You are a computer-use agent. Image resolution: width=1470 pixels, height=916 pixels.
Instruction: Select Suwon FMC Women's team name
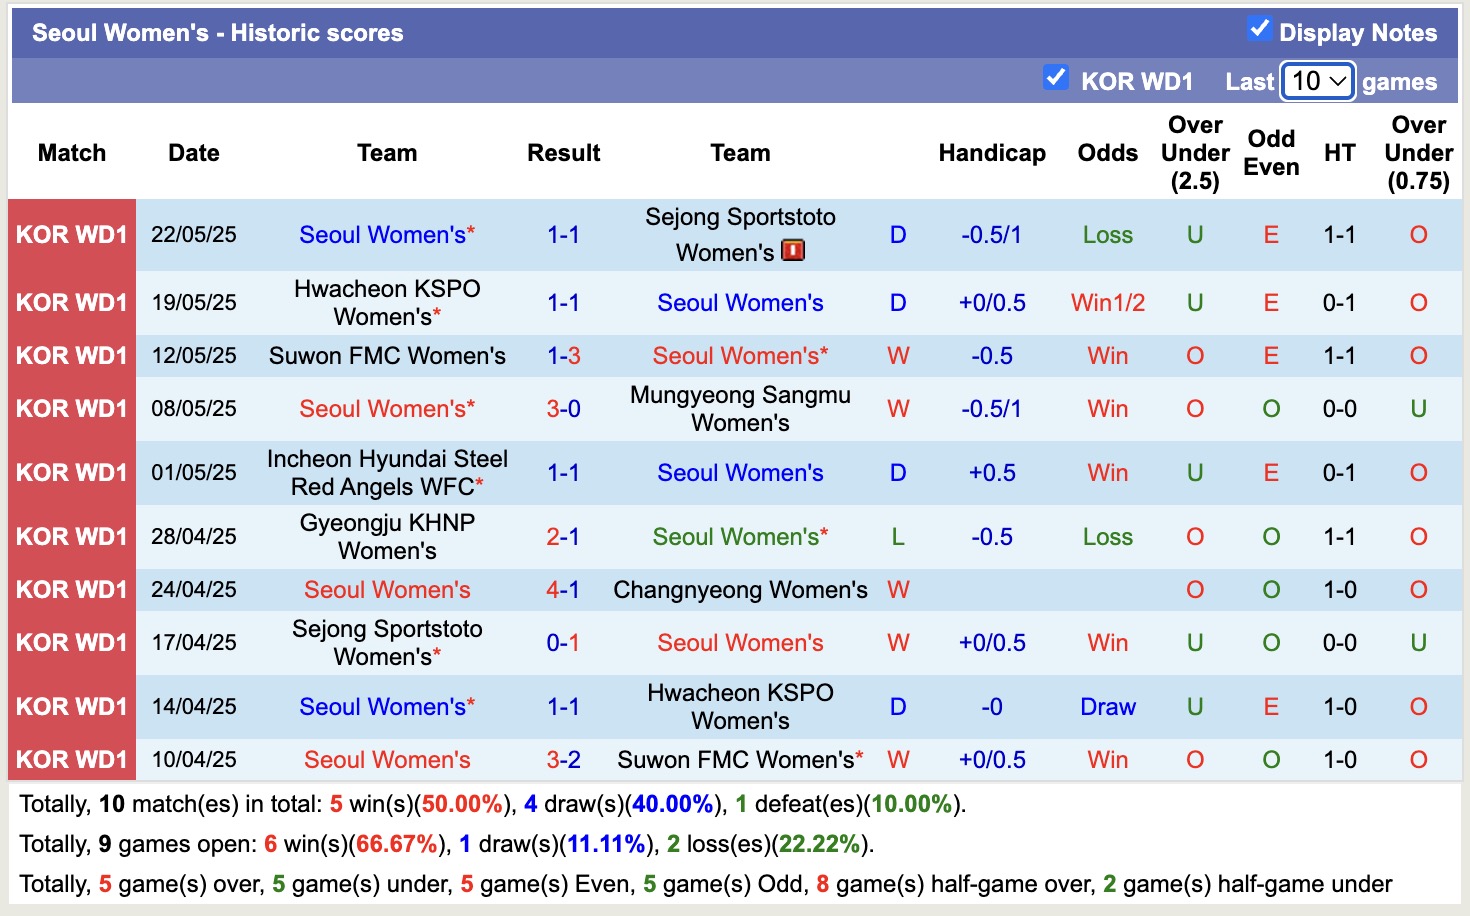(387, 355)
